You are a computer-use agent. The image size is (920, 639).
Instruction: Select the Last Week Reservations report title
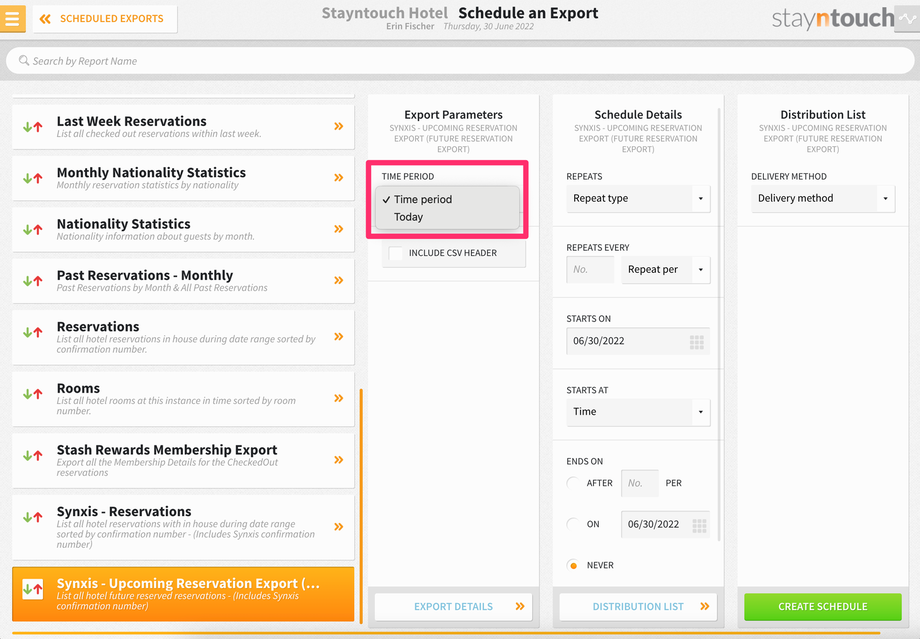[131, 121]
